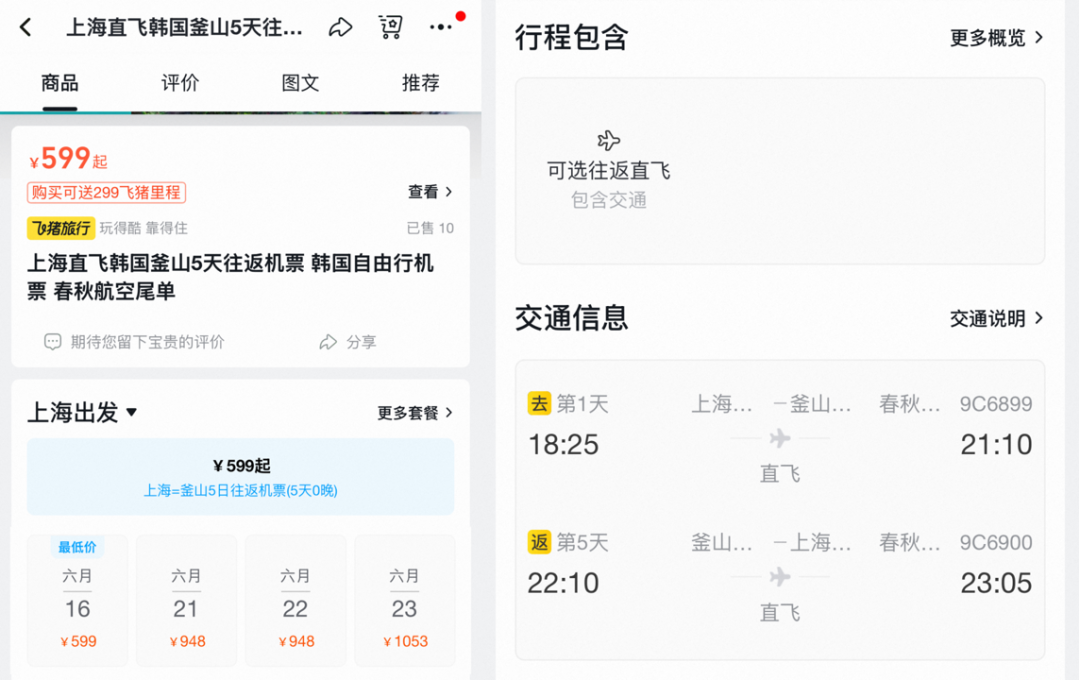Open the shopping cart icon

pyautogui.click(x=391, y=27)
